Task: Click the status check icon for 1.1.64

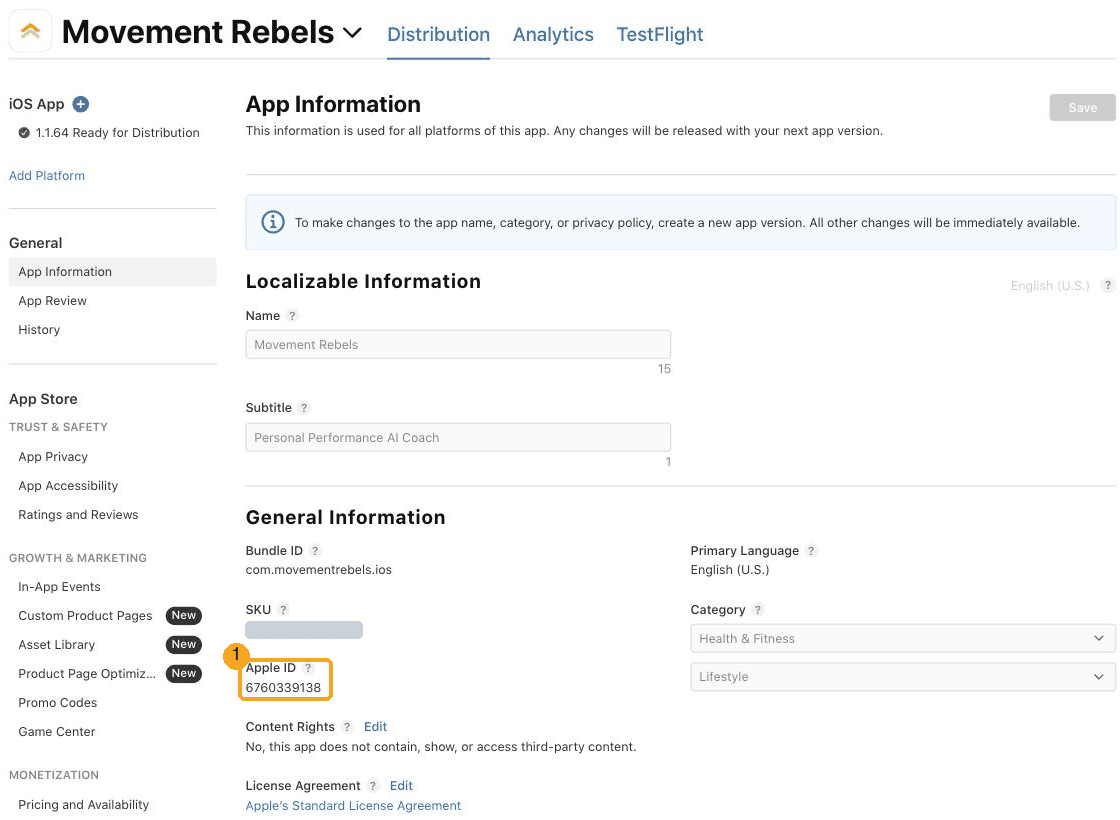Action: point(24,133)
